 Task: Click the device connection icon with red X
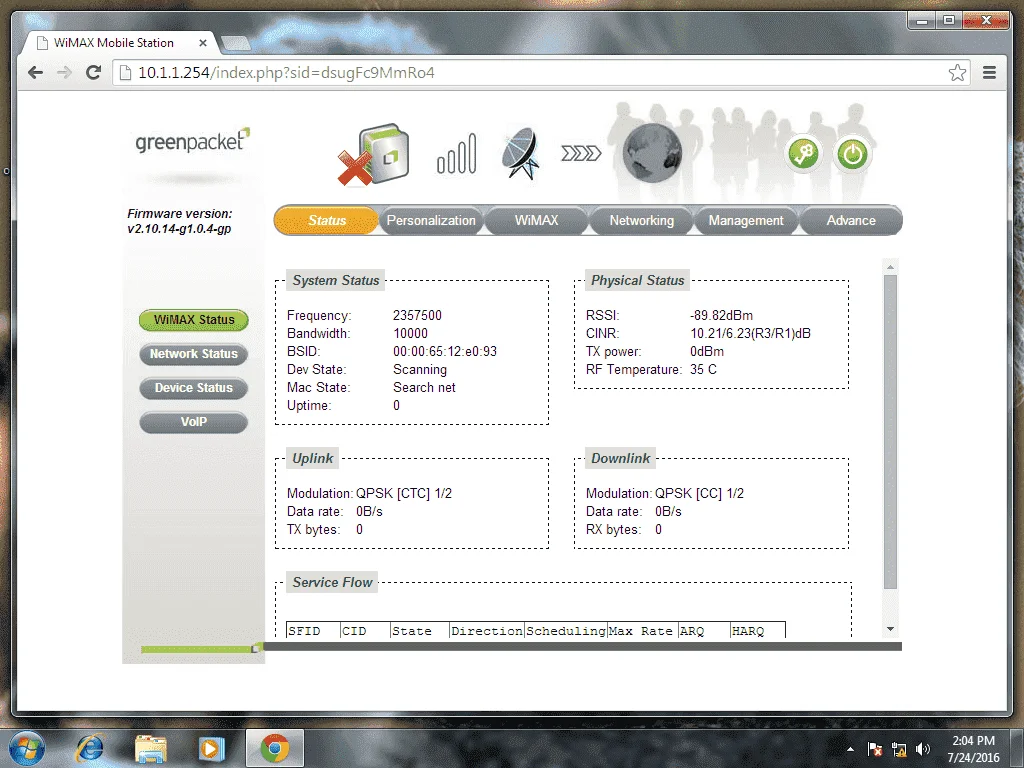[x=374, y=155]
